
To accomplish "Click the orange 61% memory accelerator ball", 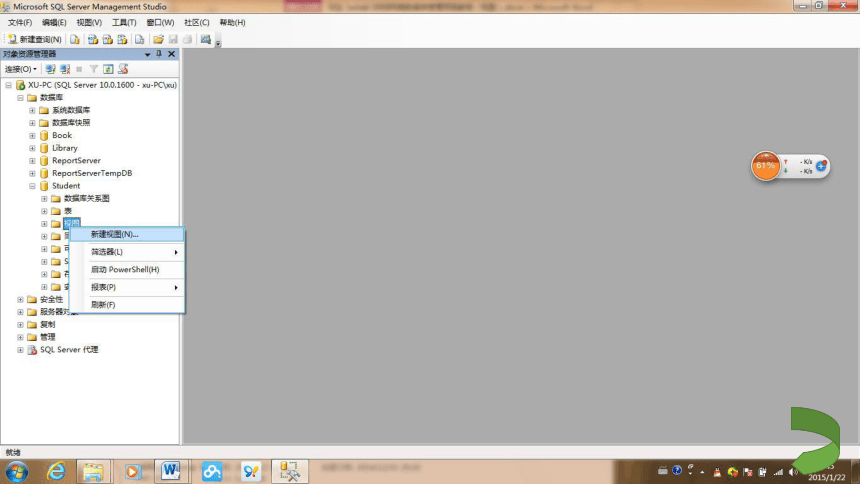I will click(766, 166).
